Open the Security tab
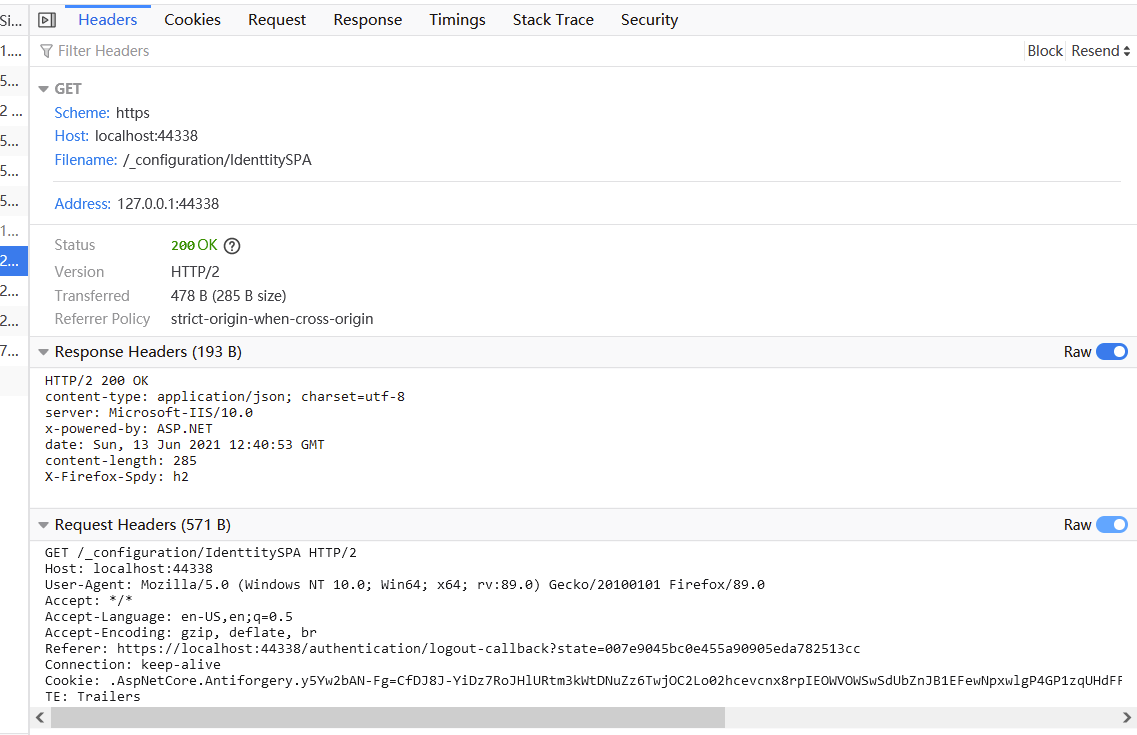 (x=649, y=20)
